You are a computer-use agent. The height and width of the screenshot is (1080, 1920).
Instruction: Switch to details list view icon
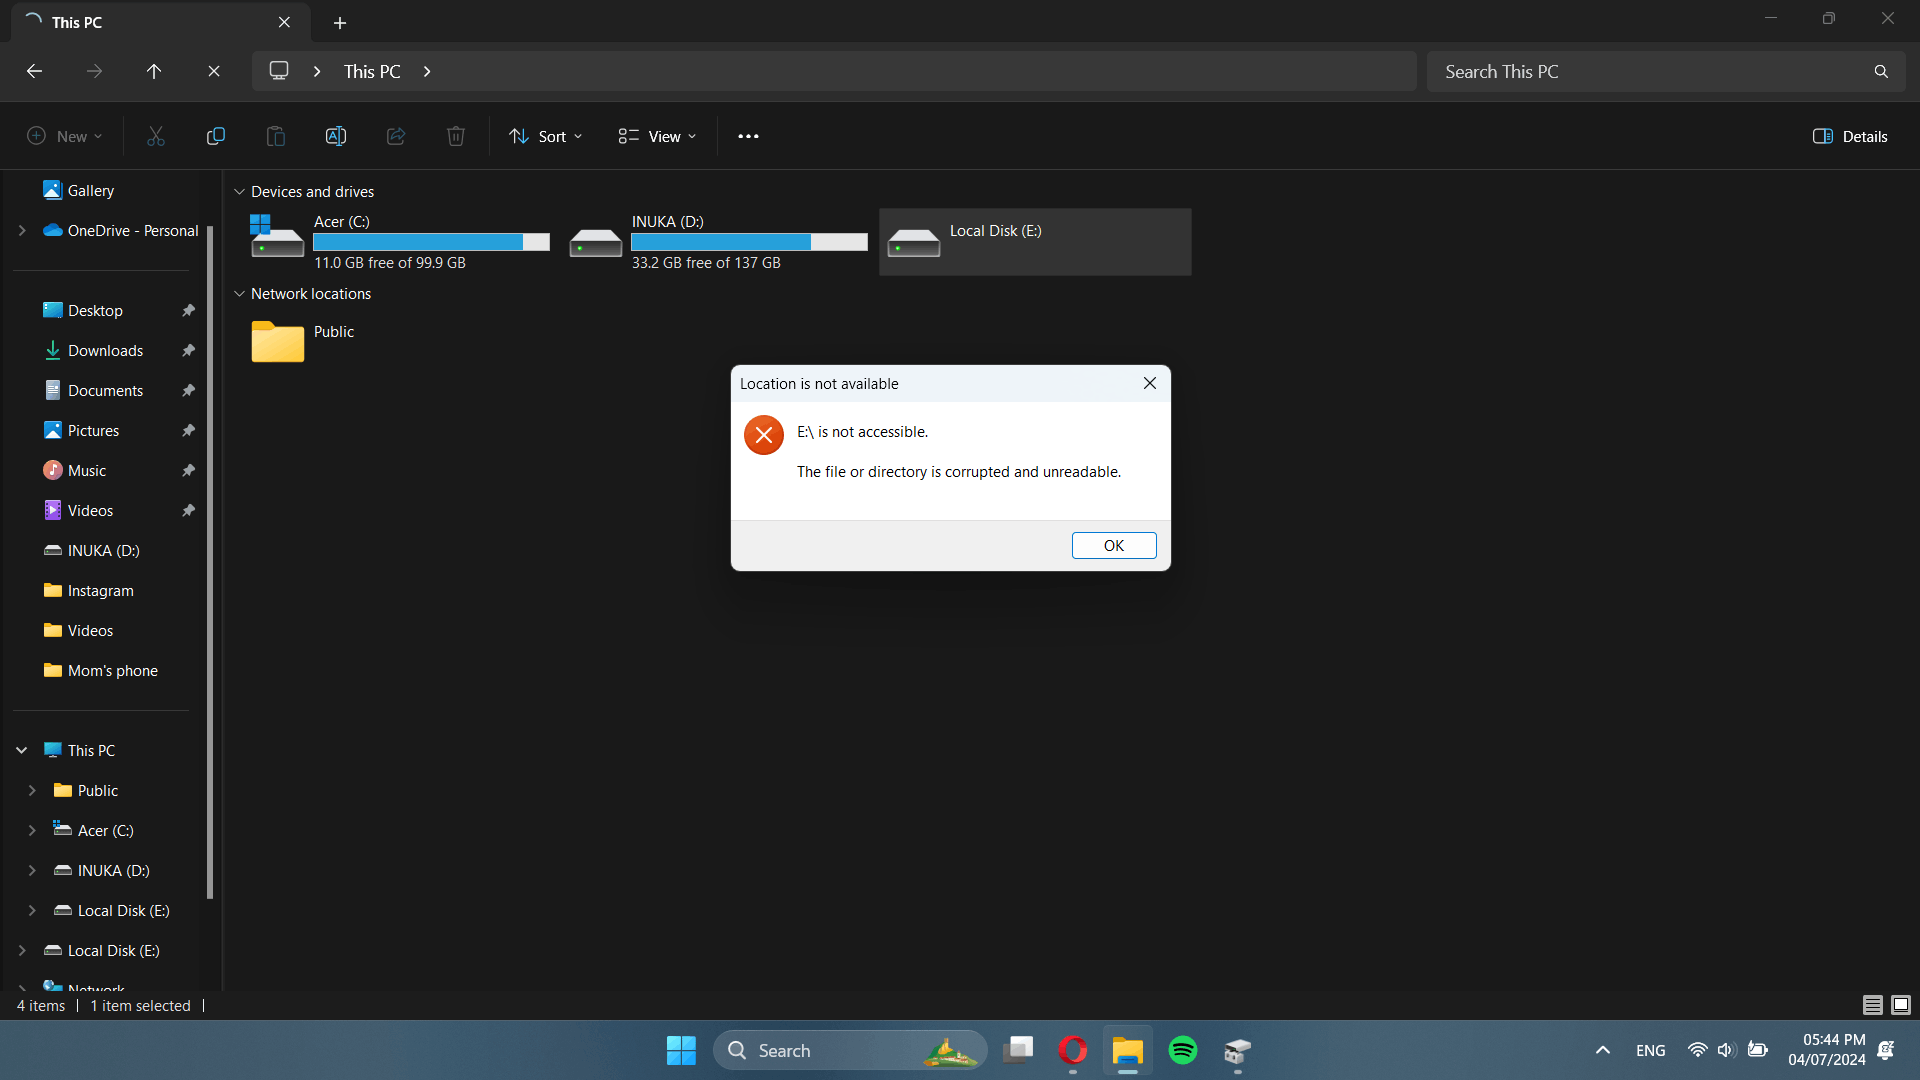1873,1005
